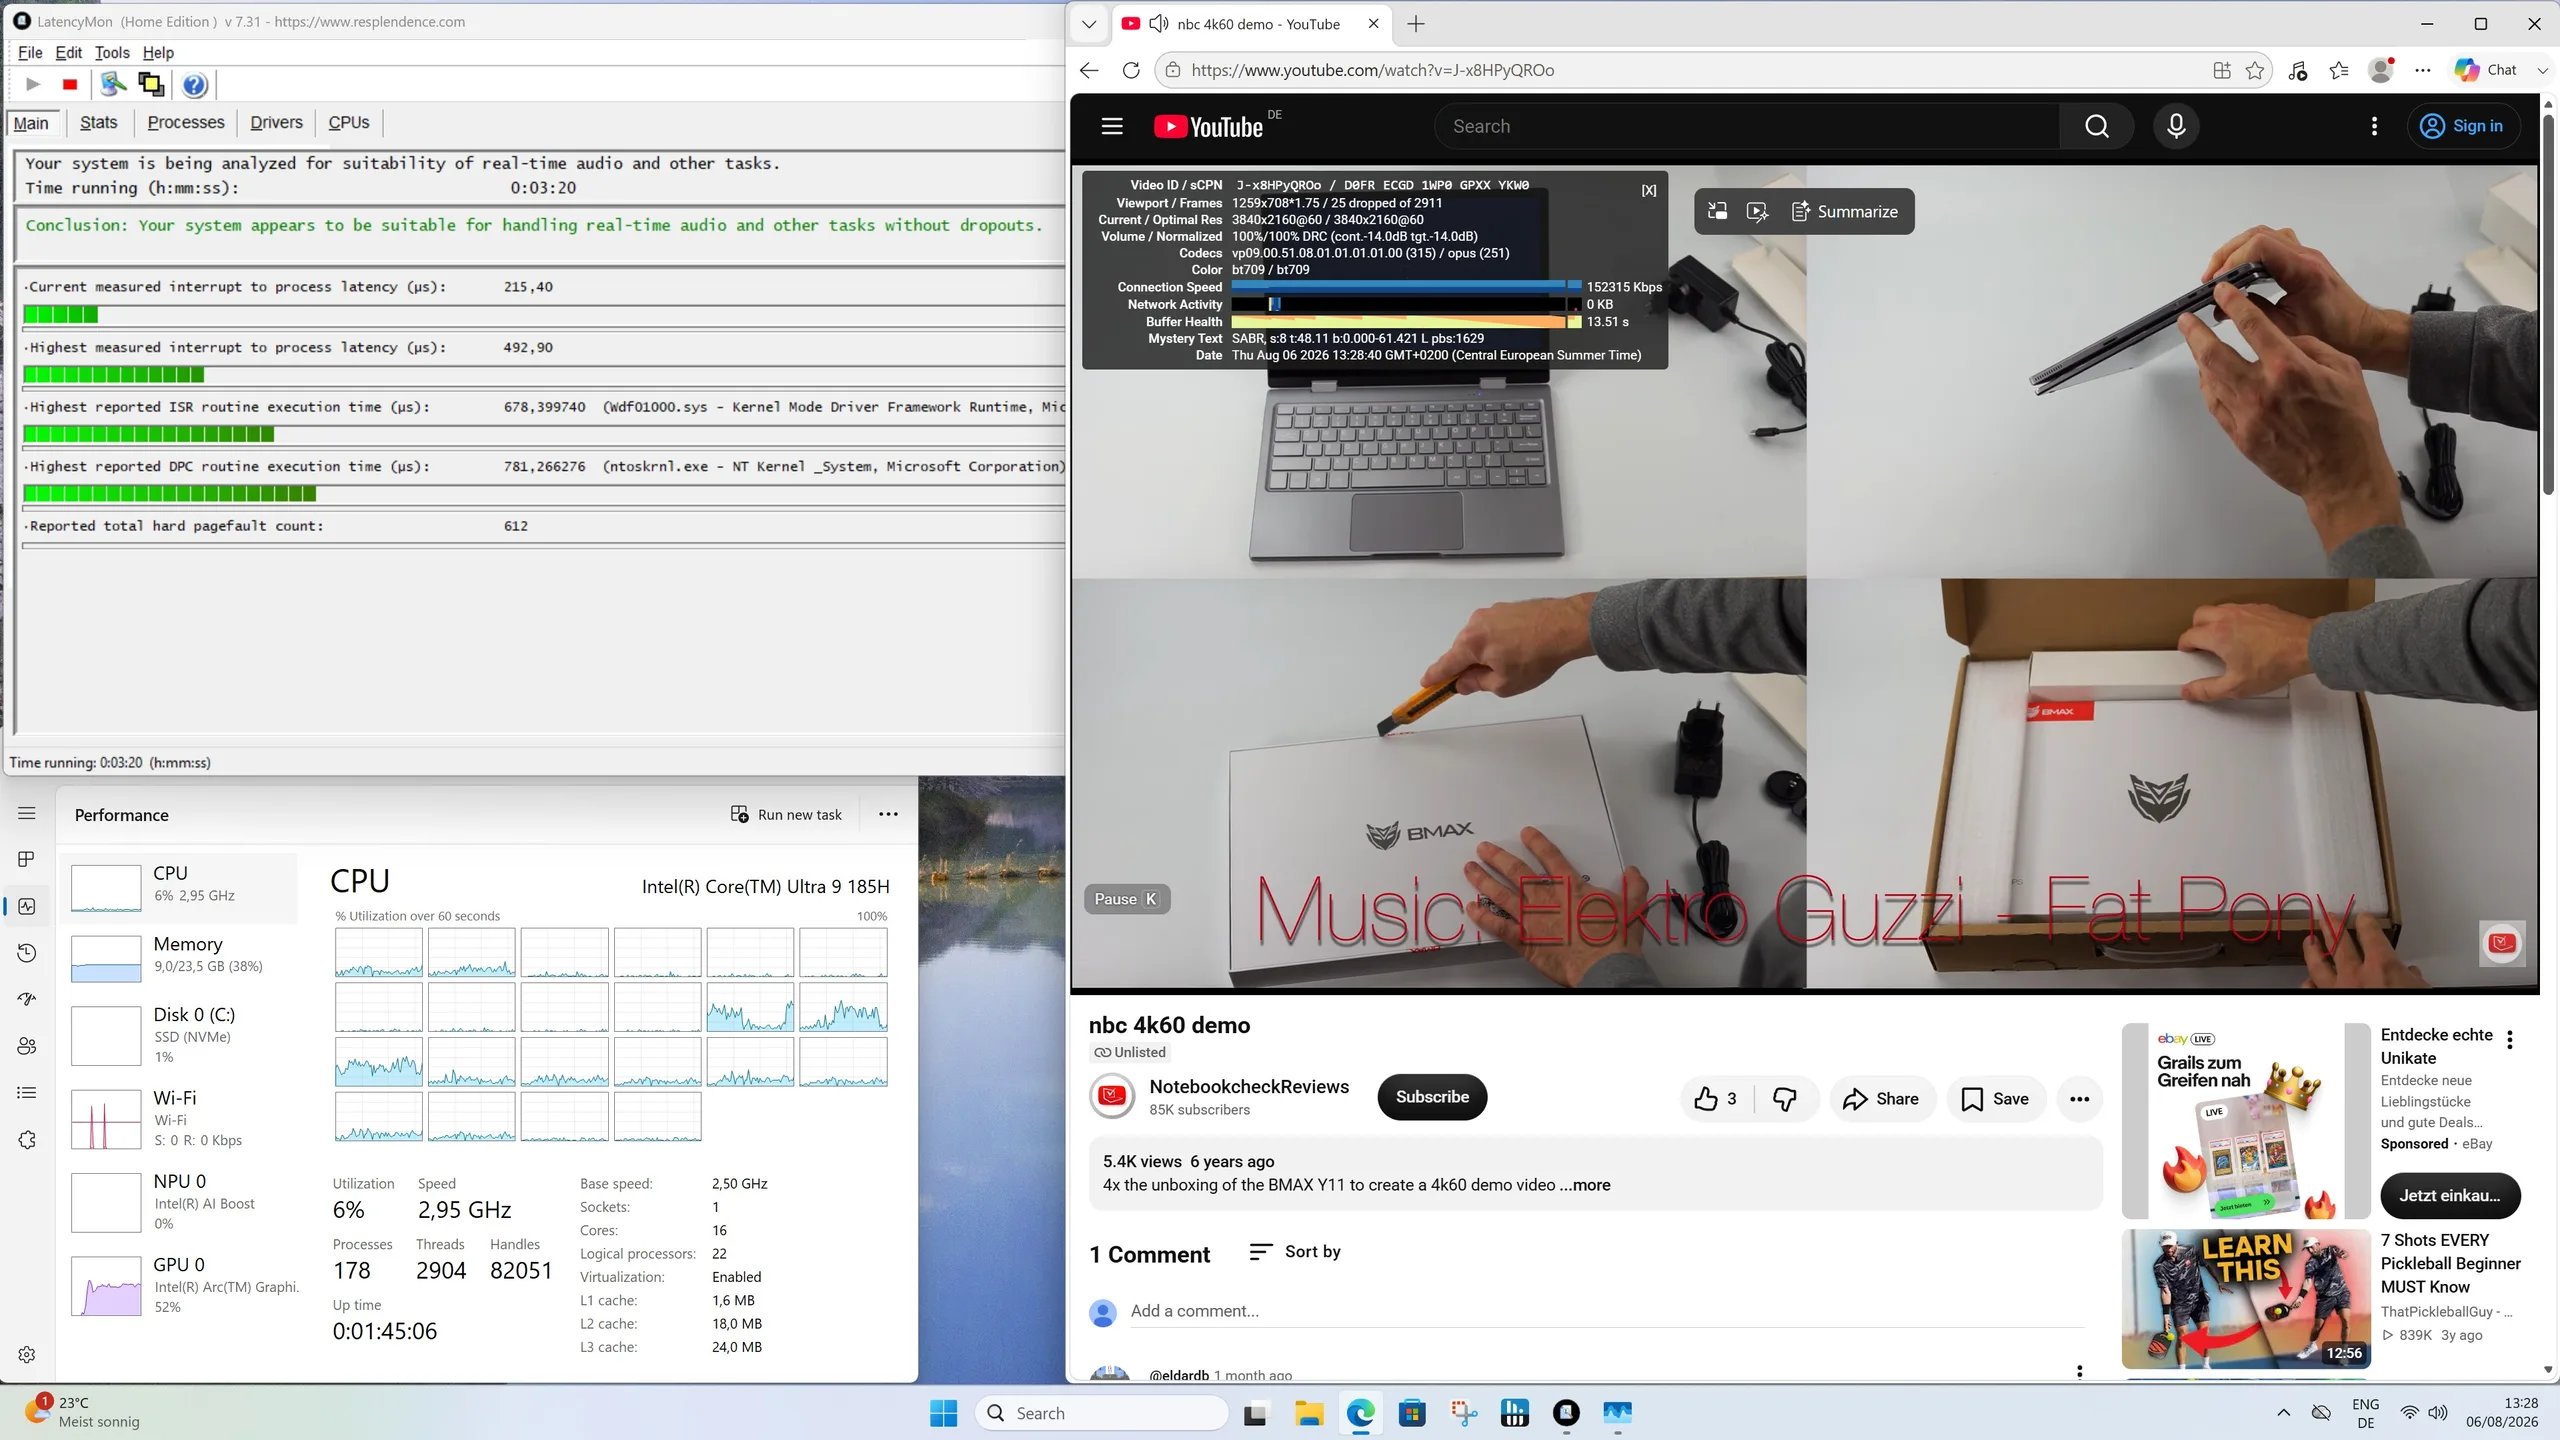Start voice search with the microphone icon
Screen dimensions: 2560x1440
[2176, 126]
